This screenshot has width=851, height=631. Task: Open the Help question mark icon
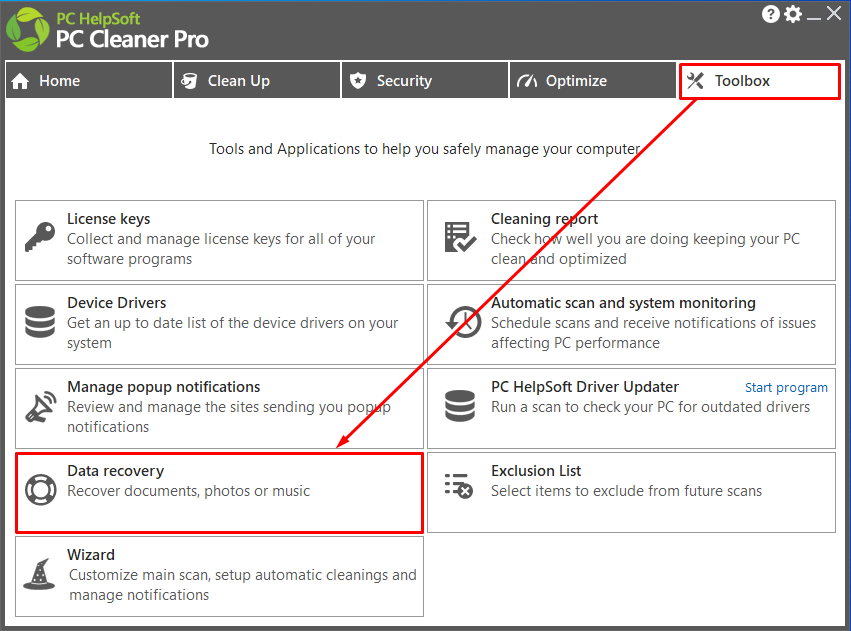pos(770,14)
